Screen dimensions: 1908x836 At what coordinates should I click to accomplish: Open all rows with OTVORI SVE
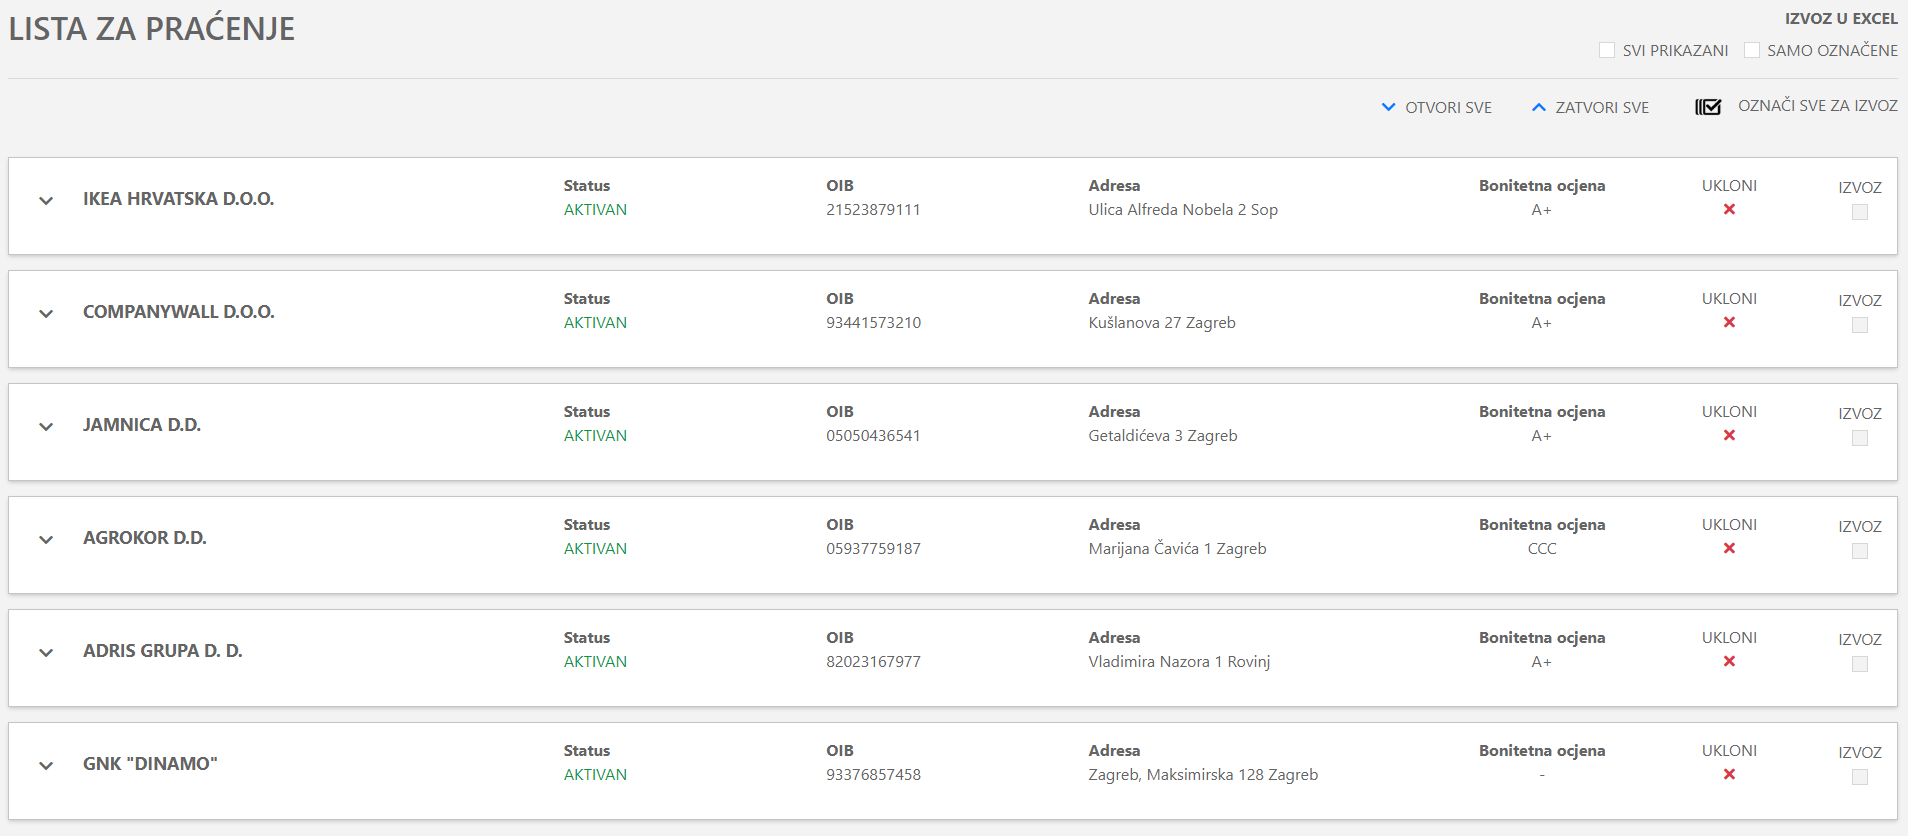click(1436, 107)
